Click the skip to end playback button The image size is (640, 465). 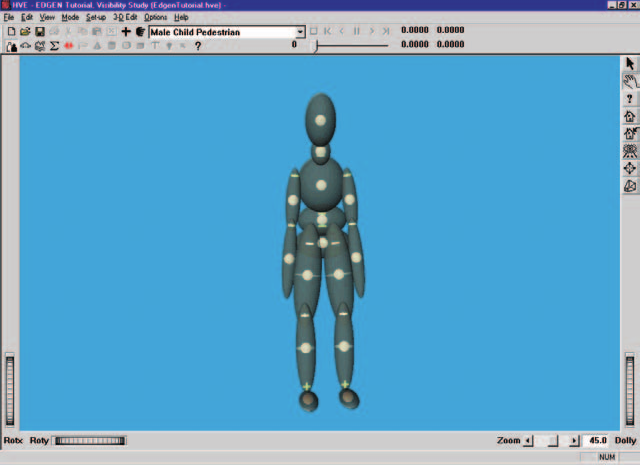[x=386, y=31]
